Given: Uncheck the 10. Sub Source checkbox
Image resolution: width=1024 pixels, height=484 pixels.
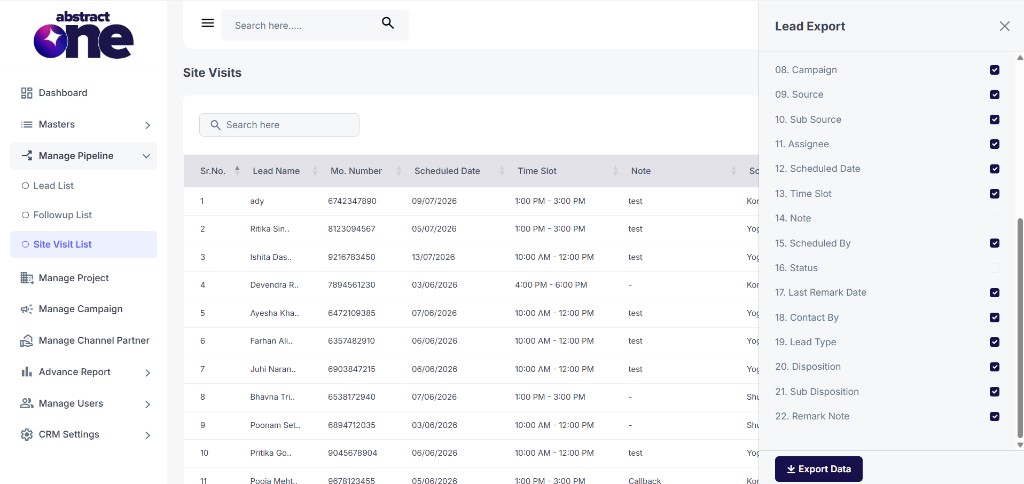Looking at the screenshot, I should tap(994, 120).
